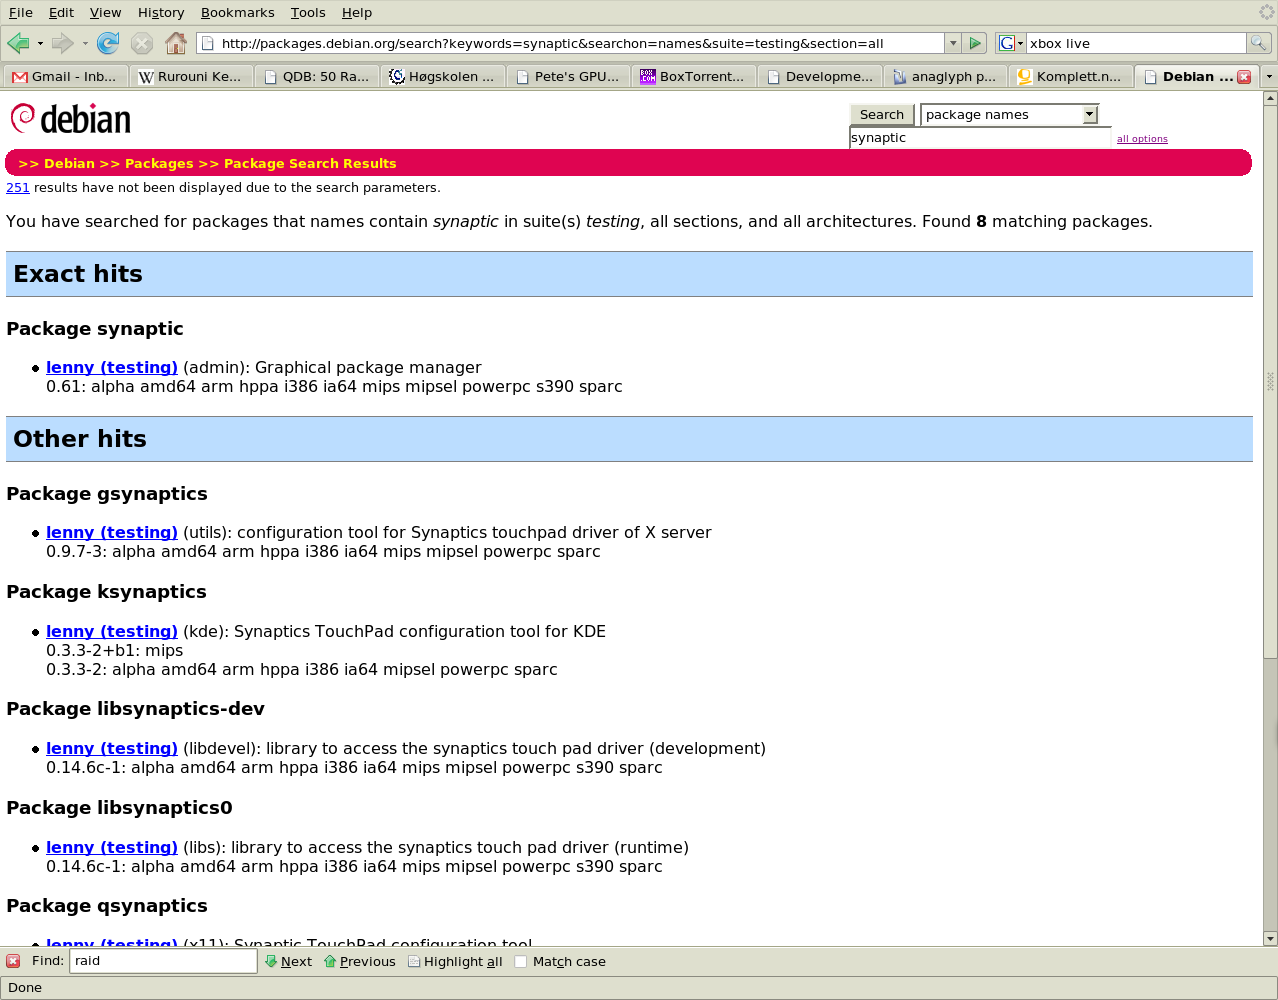Click the green Go button beside URL
The height and width of the screenshot is (1000, 1278).
click(x=975, y=43)
